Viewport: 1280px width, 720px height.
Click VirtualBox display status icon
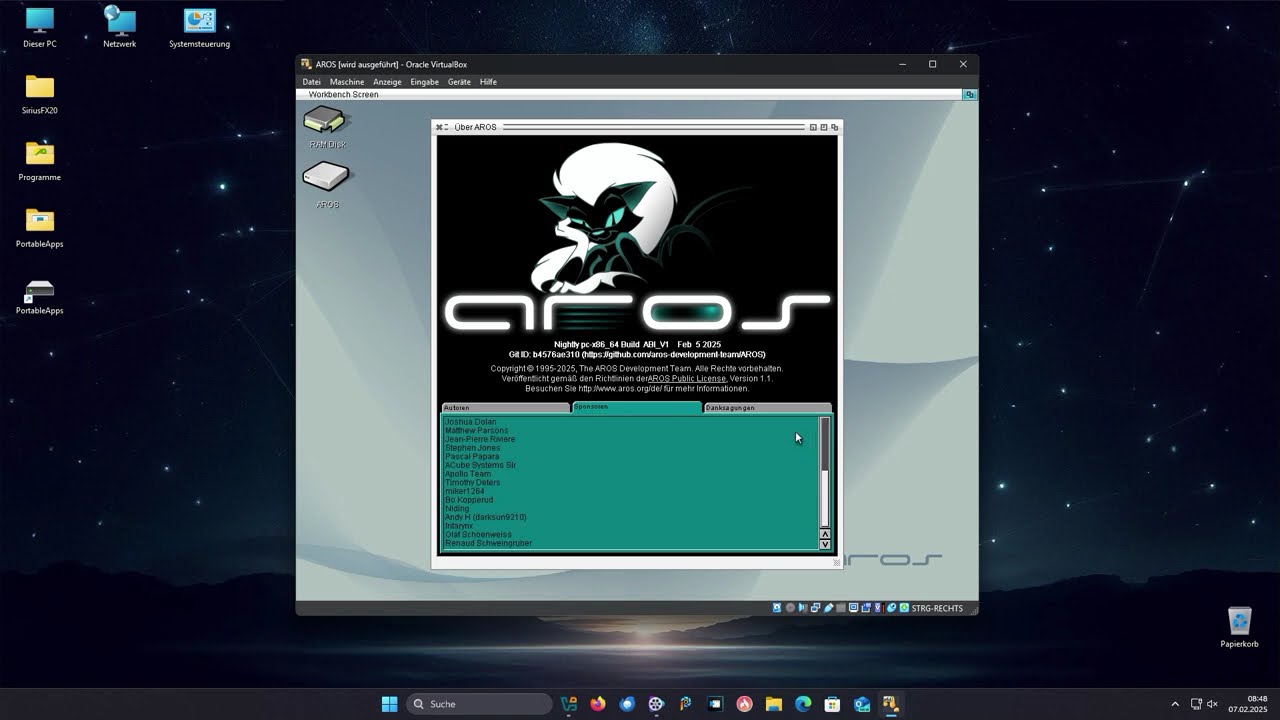[x=854, y=608]
